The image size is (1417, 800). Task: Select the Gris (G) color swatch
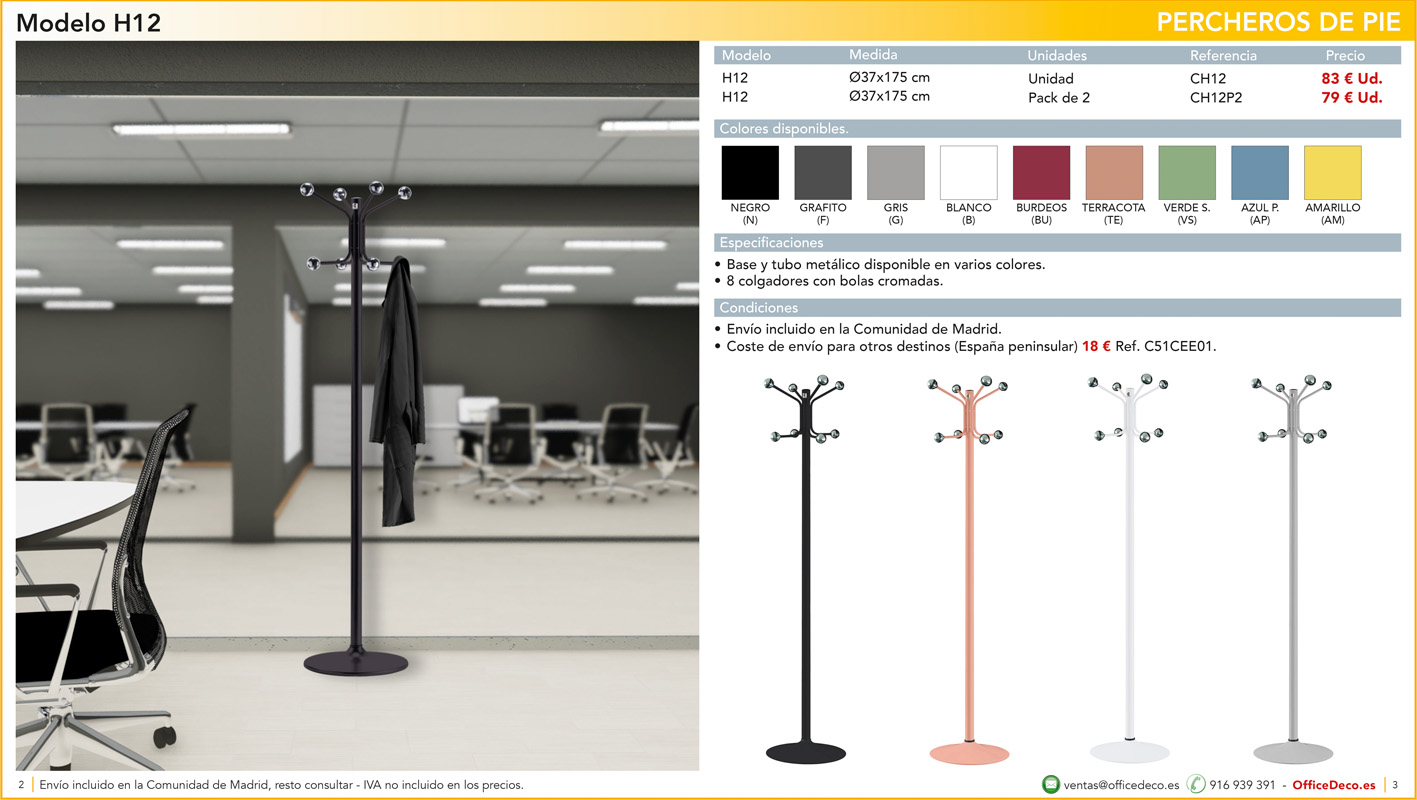[x=896, y=173]
